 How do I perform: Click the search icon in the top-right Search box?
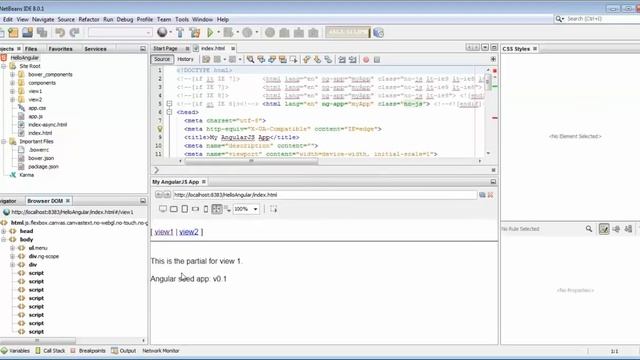tap(559, 19)
